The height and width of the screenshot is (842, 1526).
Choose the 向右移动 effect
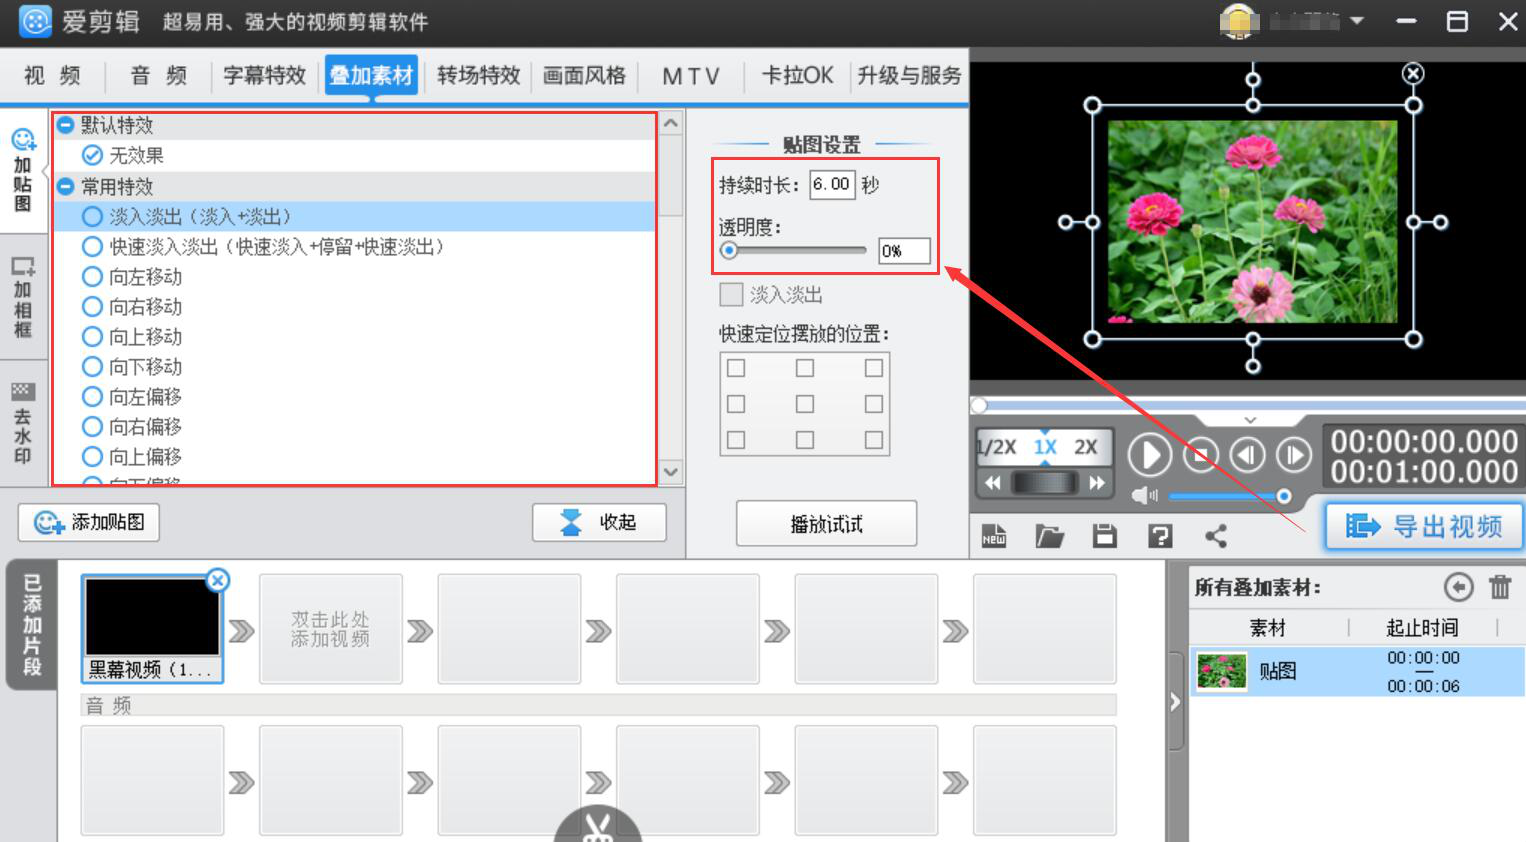[92, 306]
